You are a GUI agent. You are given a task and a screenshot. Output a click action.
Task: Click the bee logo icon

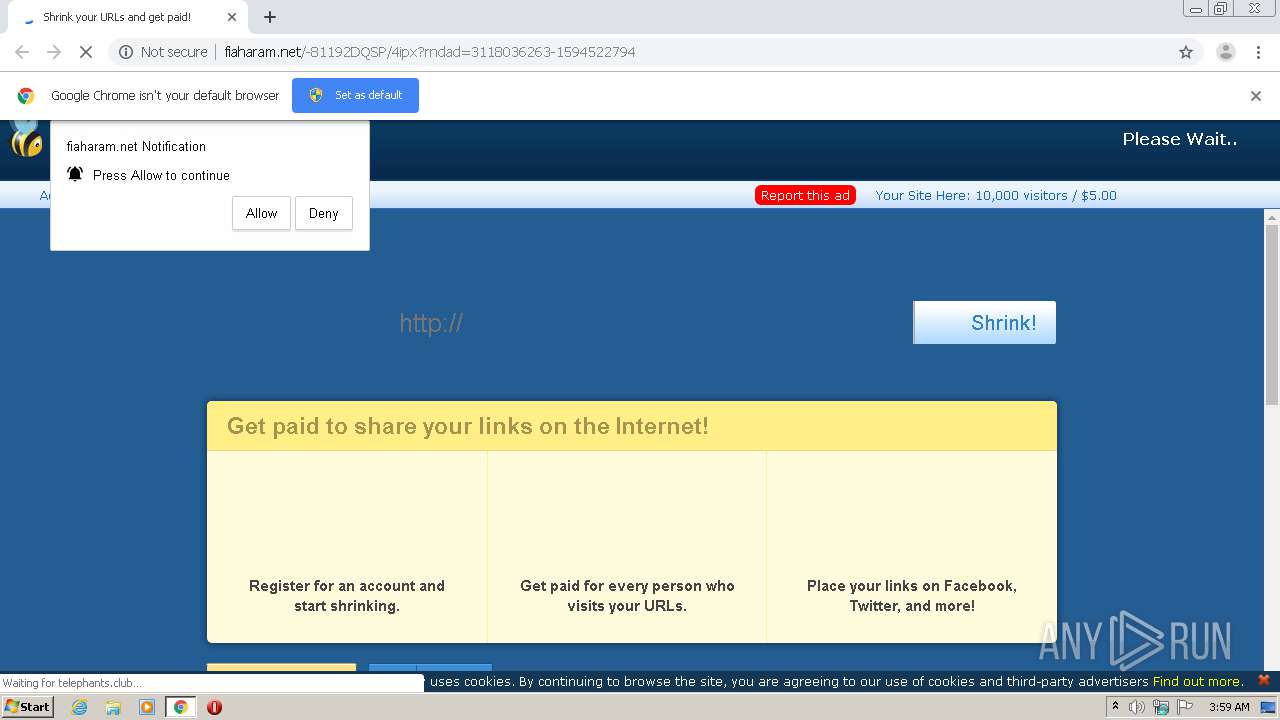point(26,140)
